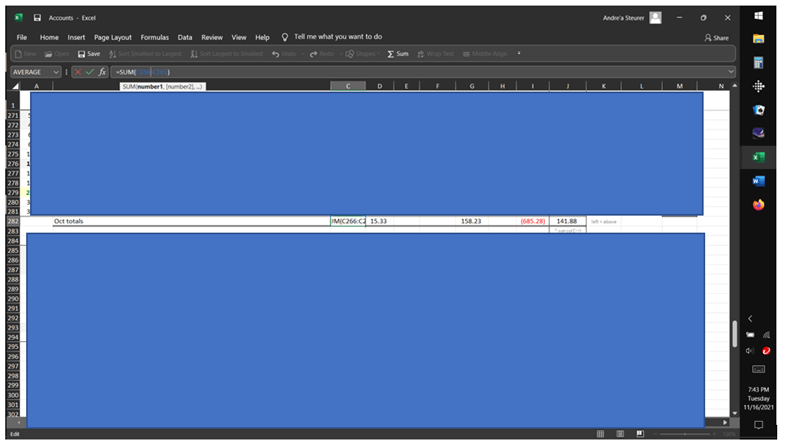Click in the formula bar text

pos(143,72)
